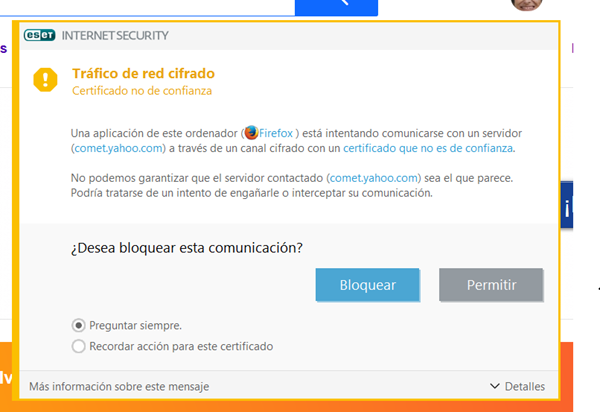Viewport: 600px width, 412px height.
Task: Allow the connection with Permitir
Action: click(491, 285)
